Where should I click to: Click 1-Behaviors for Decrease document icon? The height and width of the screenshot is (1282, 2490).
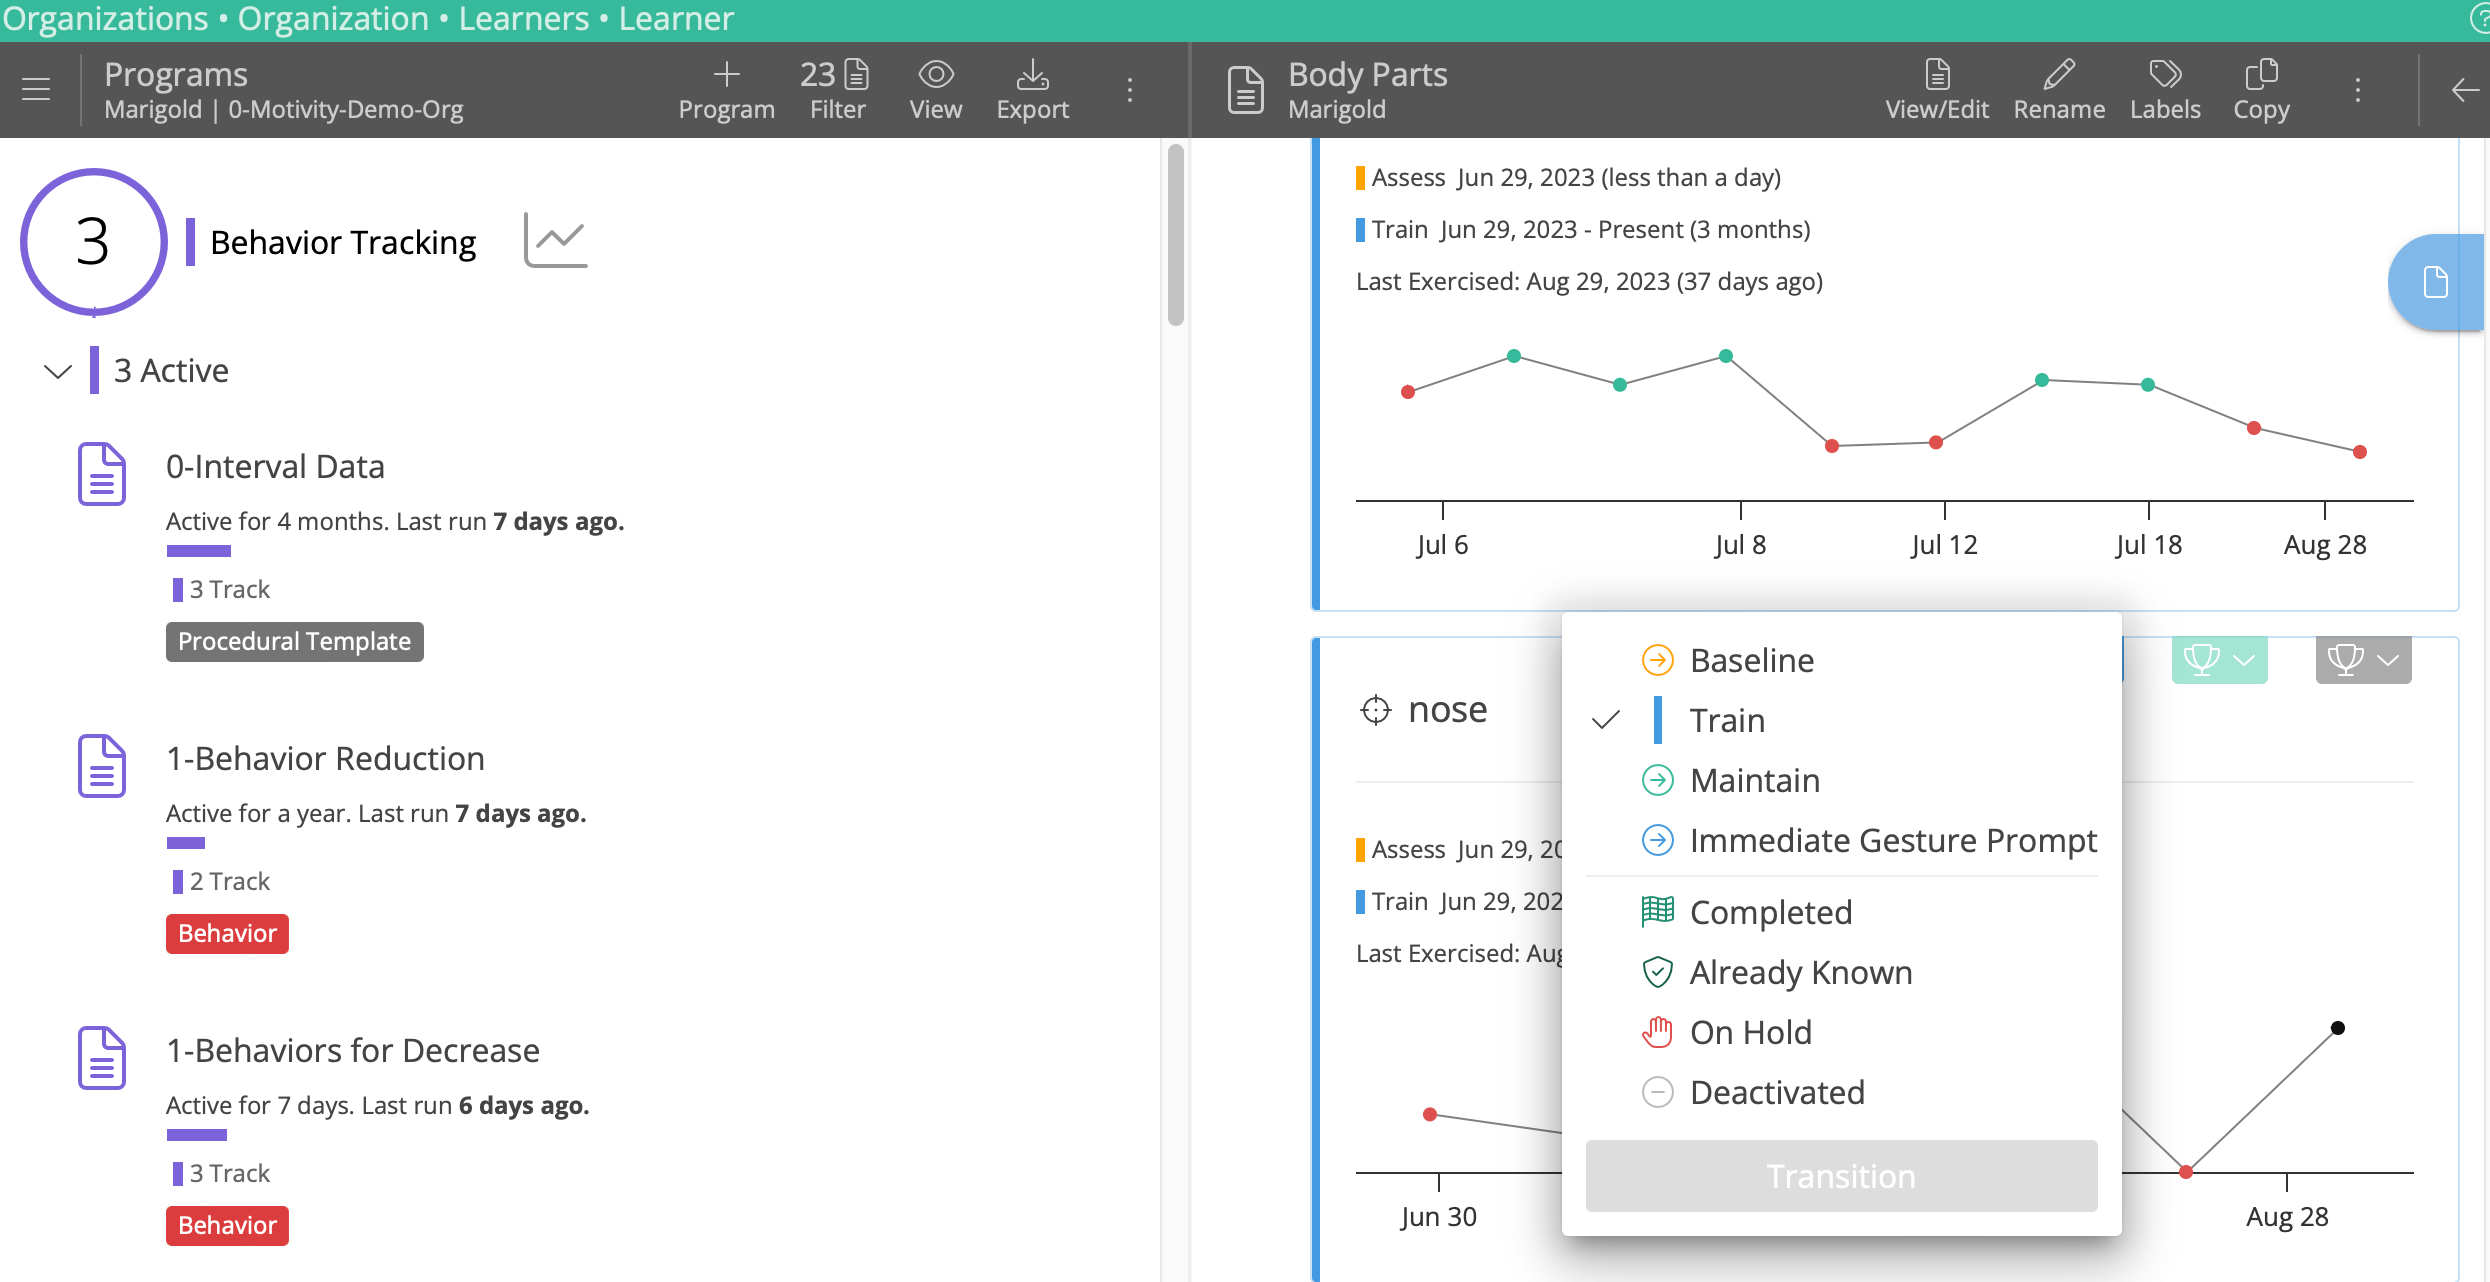tap(102, 1057)
